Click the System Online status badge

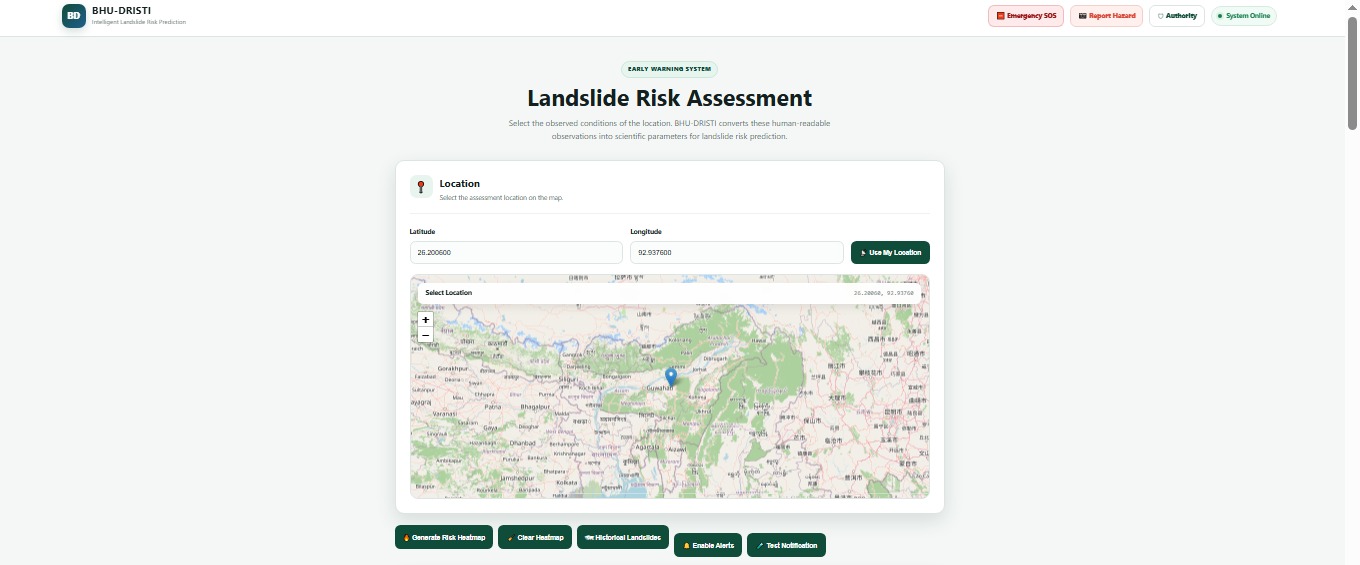1244,16
